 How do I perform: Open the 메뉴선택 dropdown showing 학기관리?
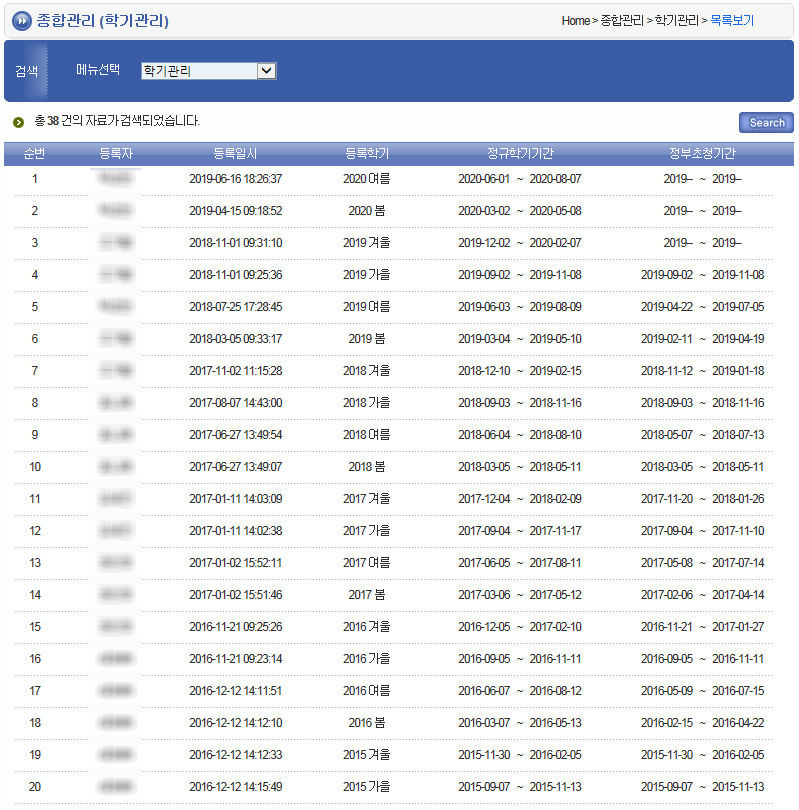coord(208,71)
